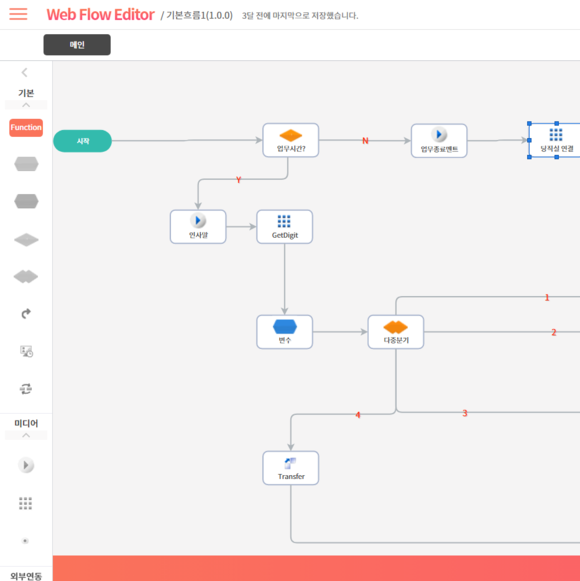Select the Function palette item

[x=26, y=127]
